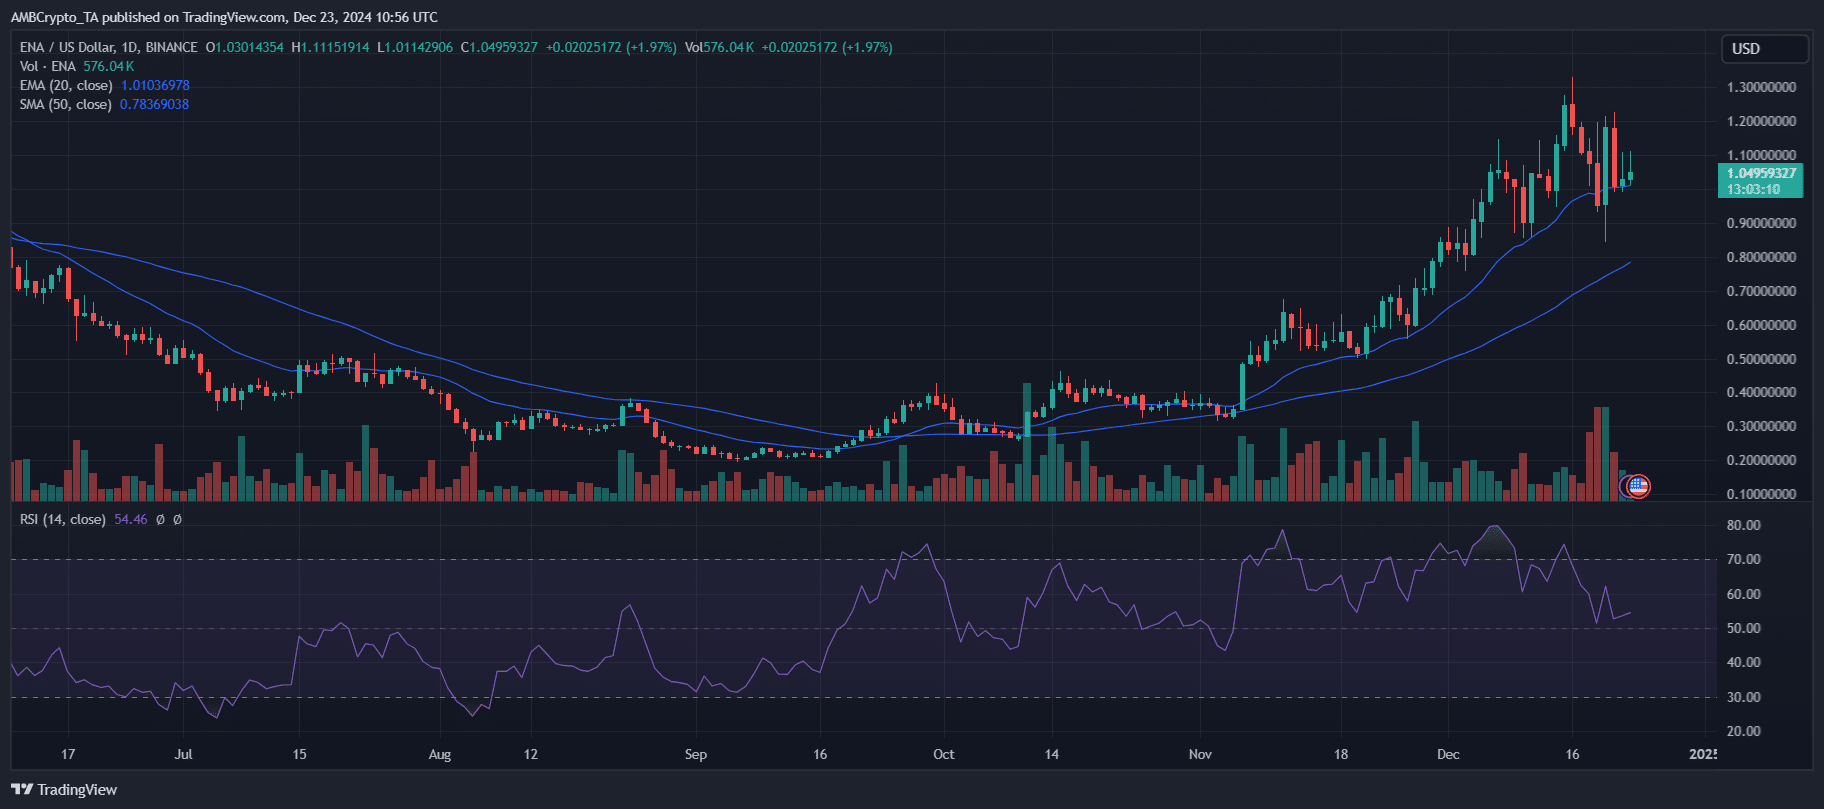Click the low price L1.01142906
Image resolution: width=1824 pixels, height=809 pixels.
(415, 47)
